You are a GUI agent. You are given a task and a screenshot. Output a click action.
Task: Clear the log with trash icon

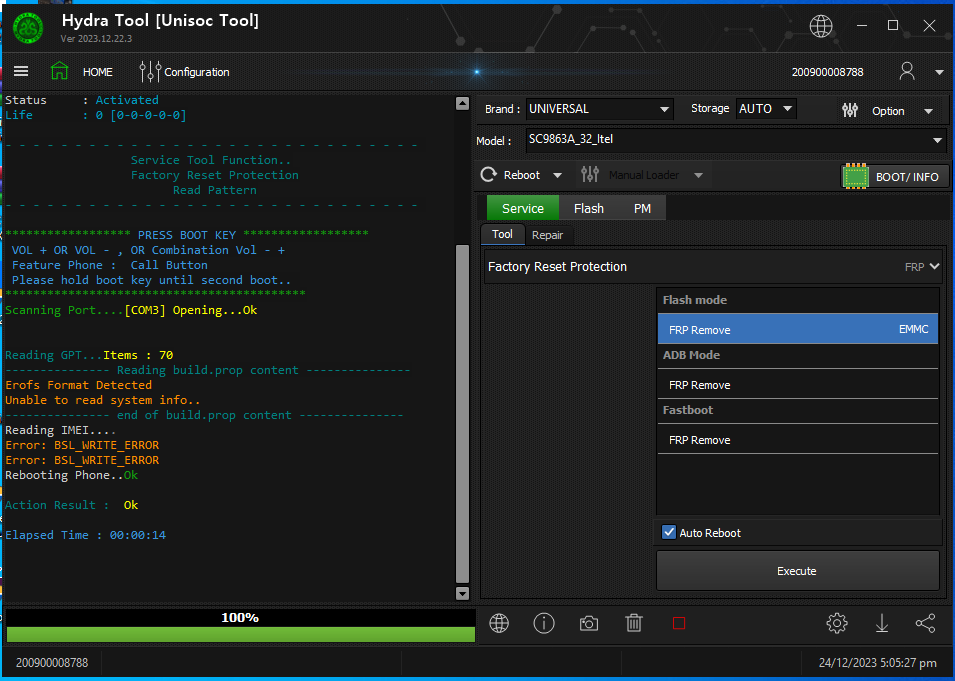633,623
